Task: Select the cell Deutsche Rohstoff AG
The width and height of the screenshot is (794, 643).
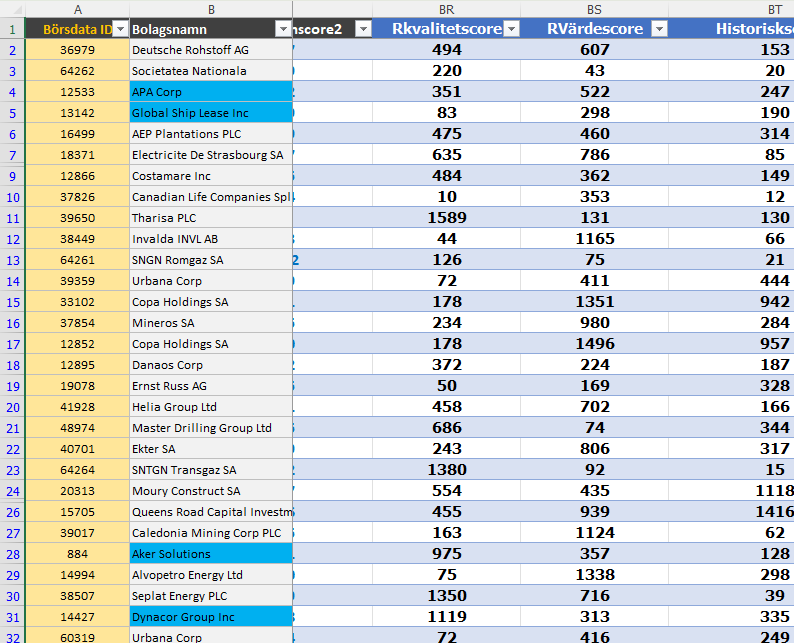Action: point(211,50)
